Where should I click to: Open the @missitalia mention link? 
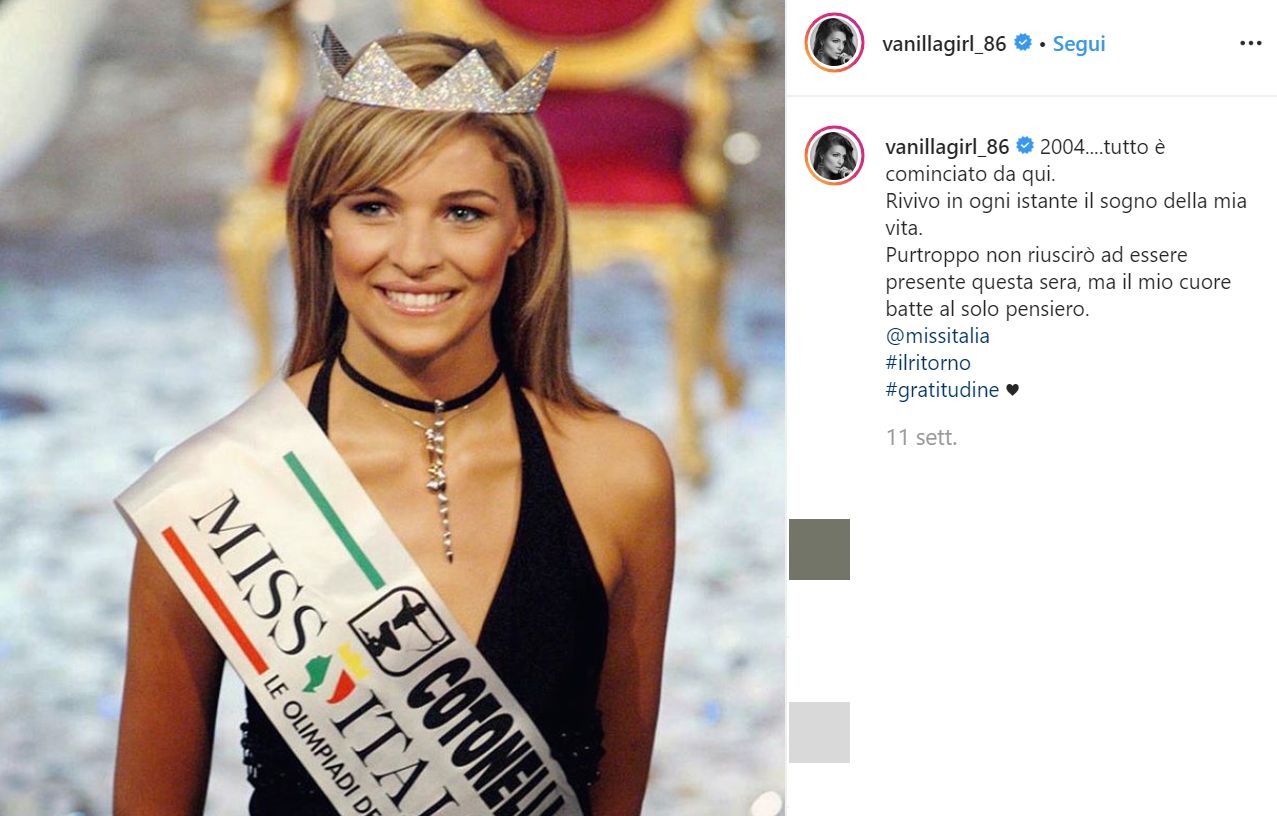pyautogui.click(x=937, y=336)
